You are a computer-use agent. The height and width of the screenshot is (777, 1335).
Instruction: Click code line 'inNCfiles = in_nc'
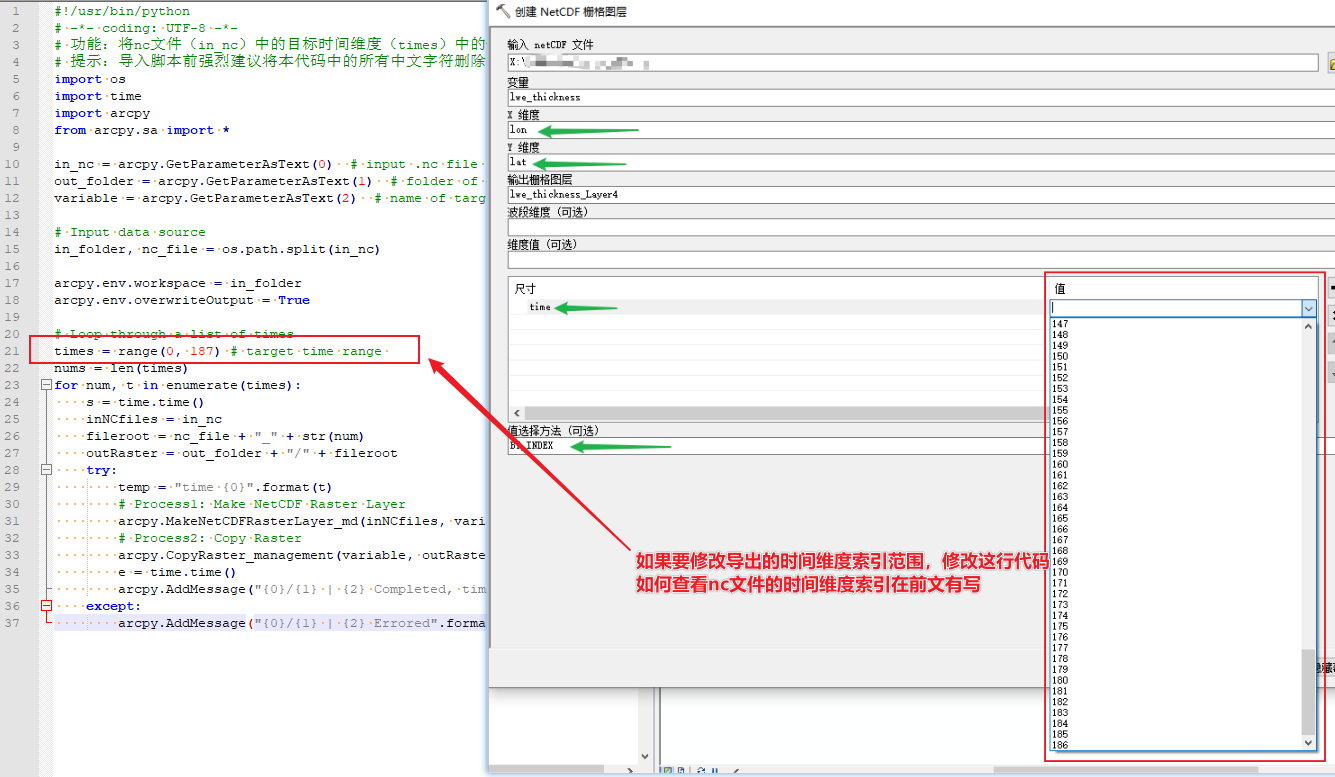(154, 419)
